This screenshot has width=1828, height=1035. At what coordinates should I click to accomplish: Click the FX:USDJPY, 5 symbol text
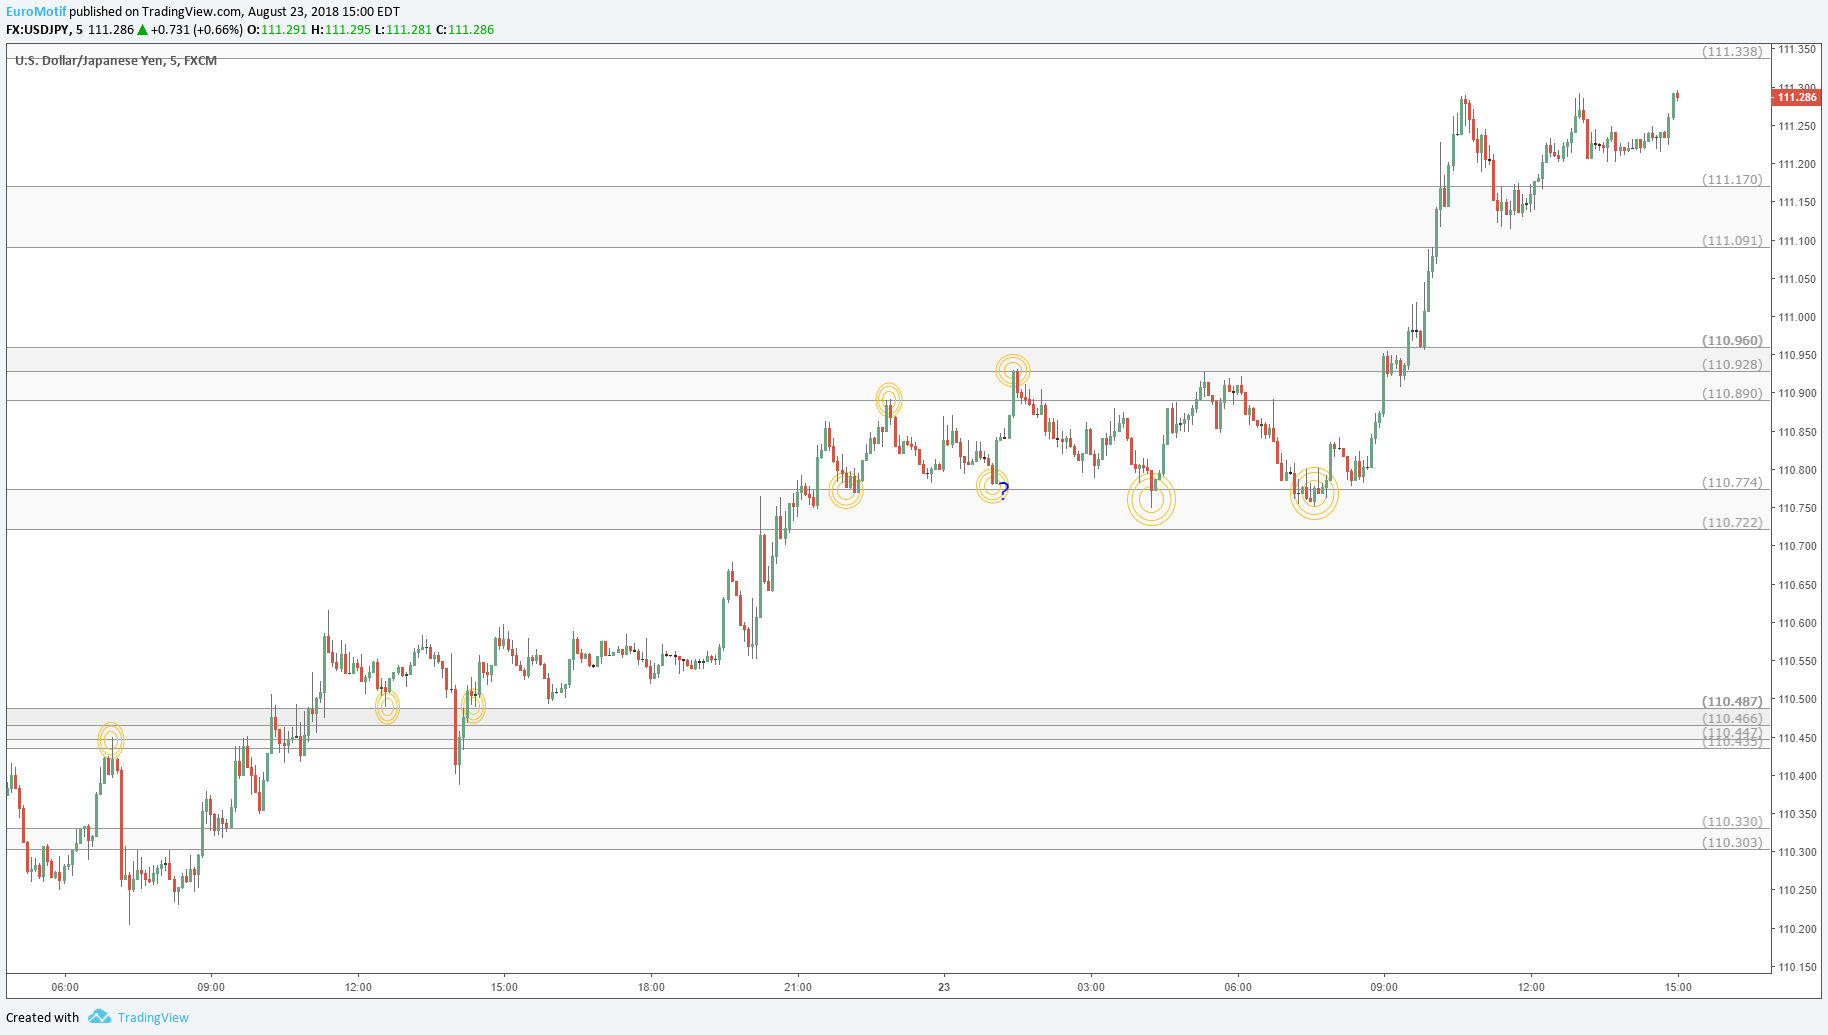point(45,30)
